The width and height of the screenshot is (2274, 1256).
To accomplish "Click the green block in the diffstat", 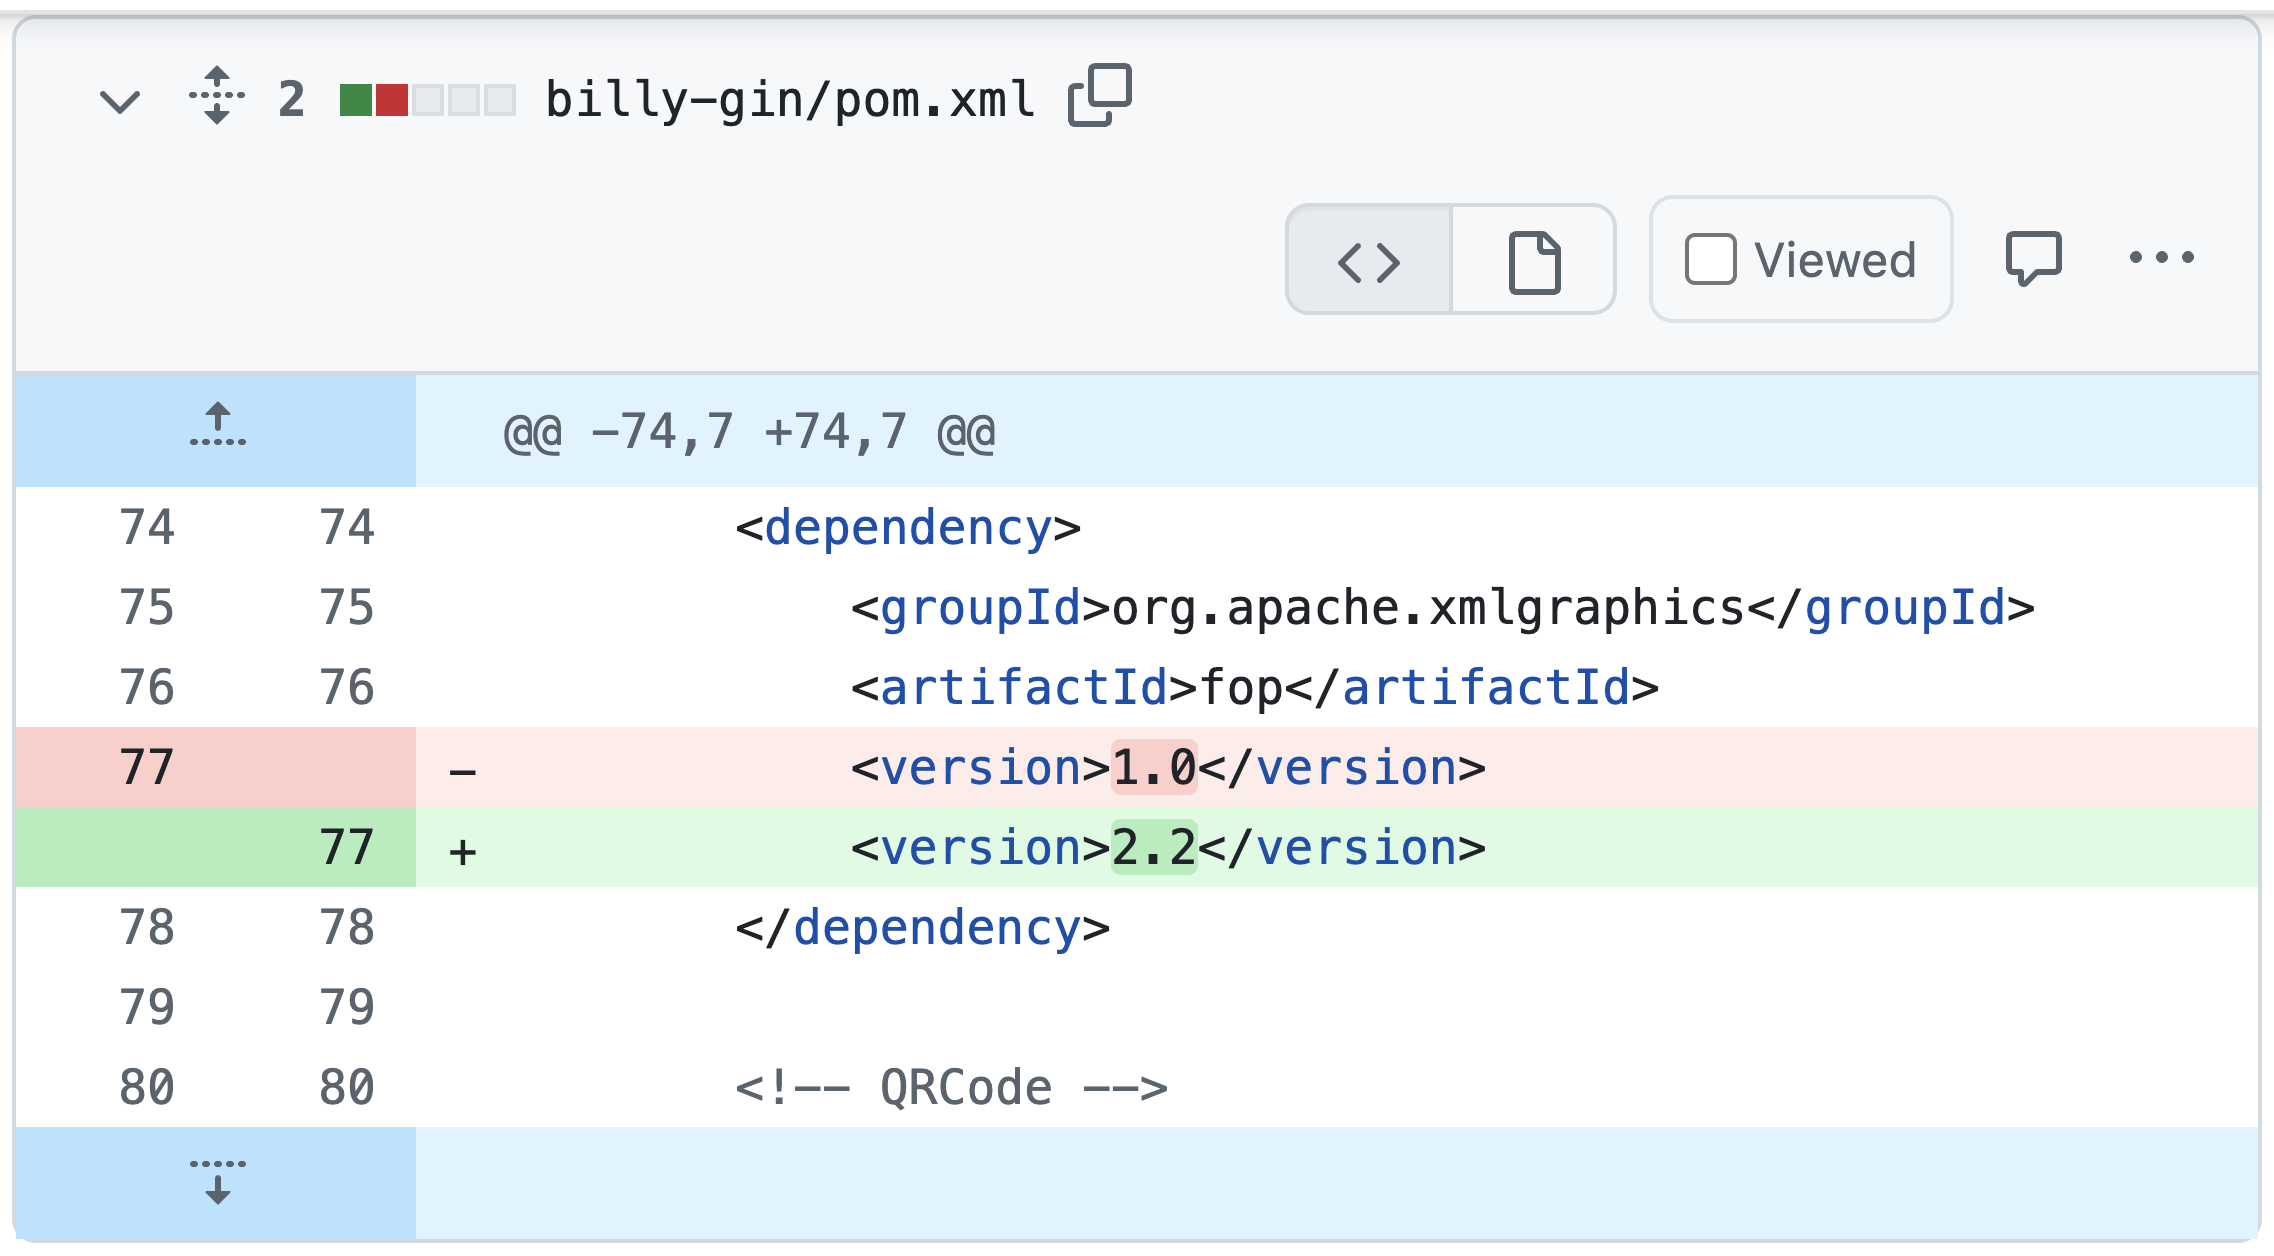I will pyautogui.click(x=356, y=100).
